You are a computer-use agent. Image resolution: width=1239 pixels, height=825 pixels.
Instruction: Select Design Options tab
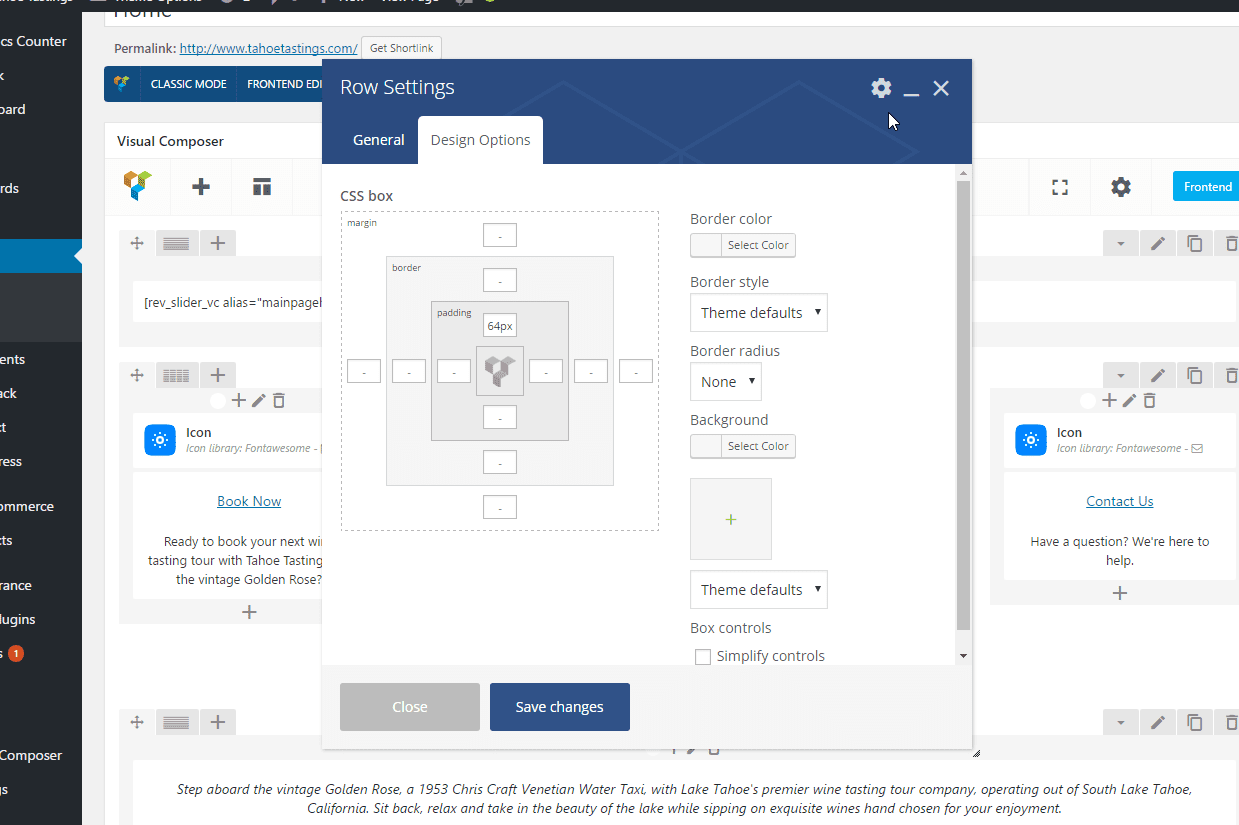coord(481,140)
